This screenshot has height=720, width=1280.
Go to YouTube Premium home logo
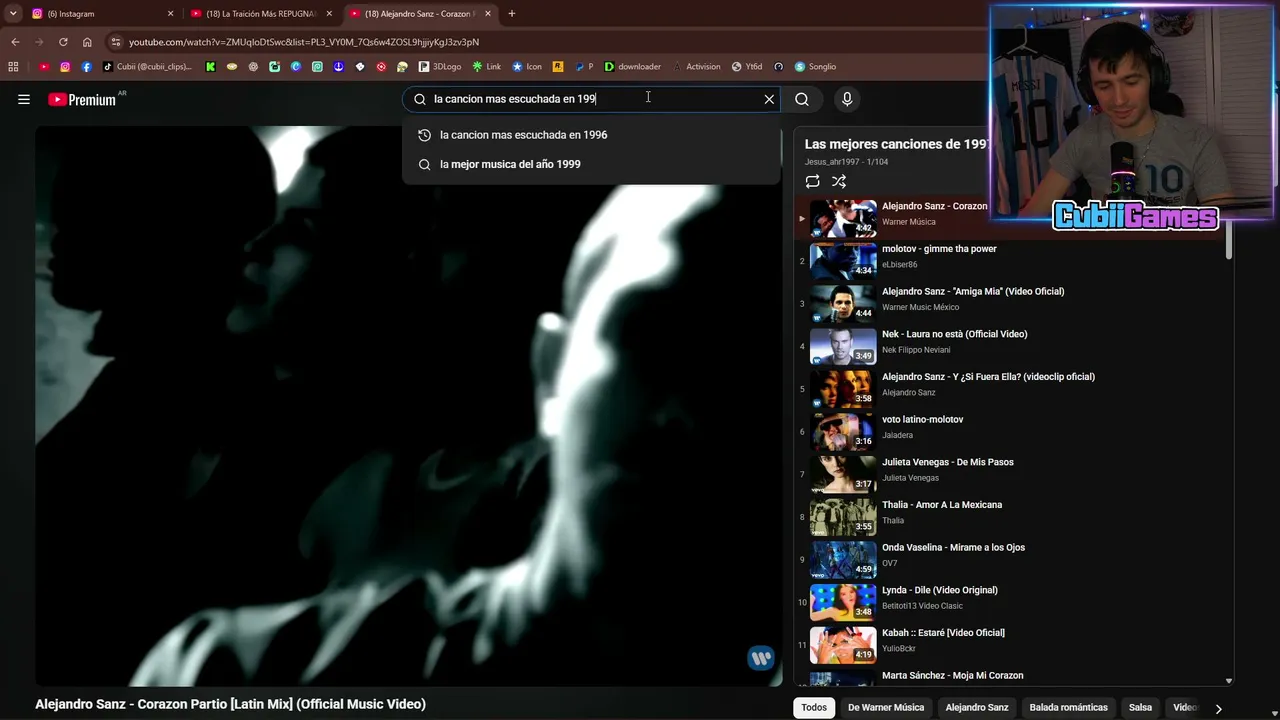[82, 99]
